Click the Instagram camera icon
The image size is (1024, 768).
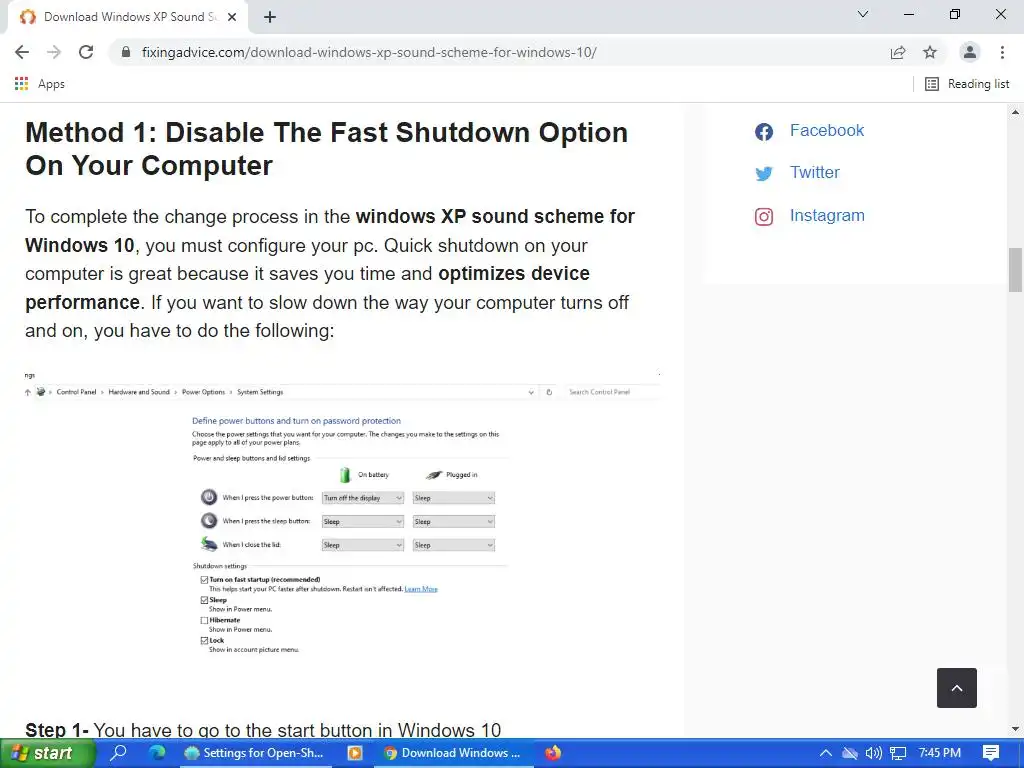pyautogui.click(x=764, y=217)
